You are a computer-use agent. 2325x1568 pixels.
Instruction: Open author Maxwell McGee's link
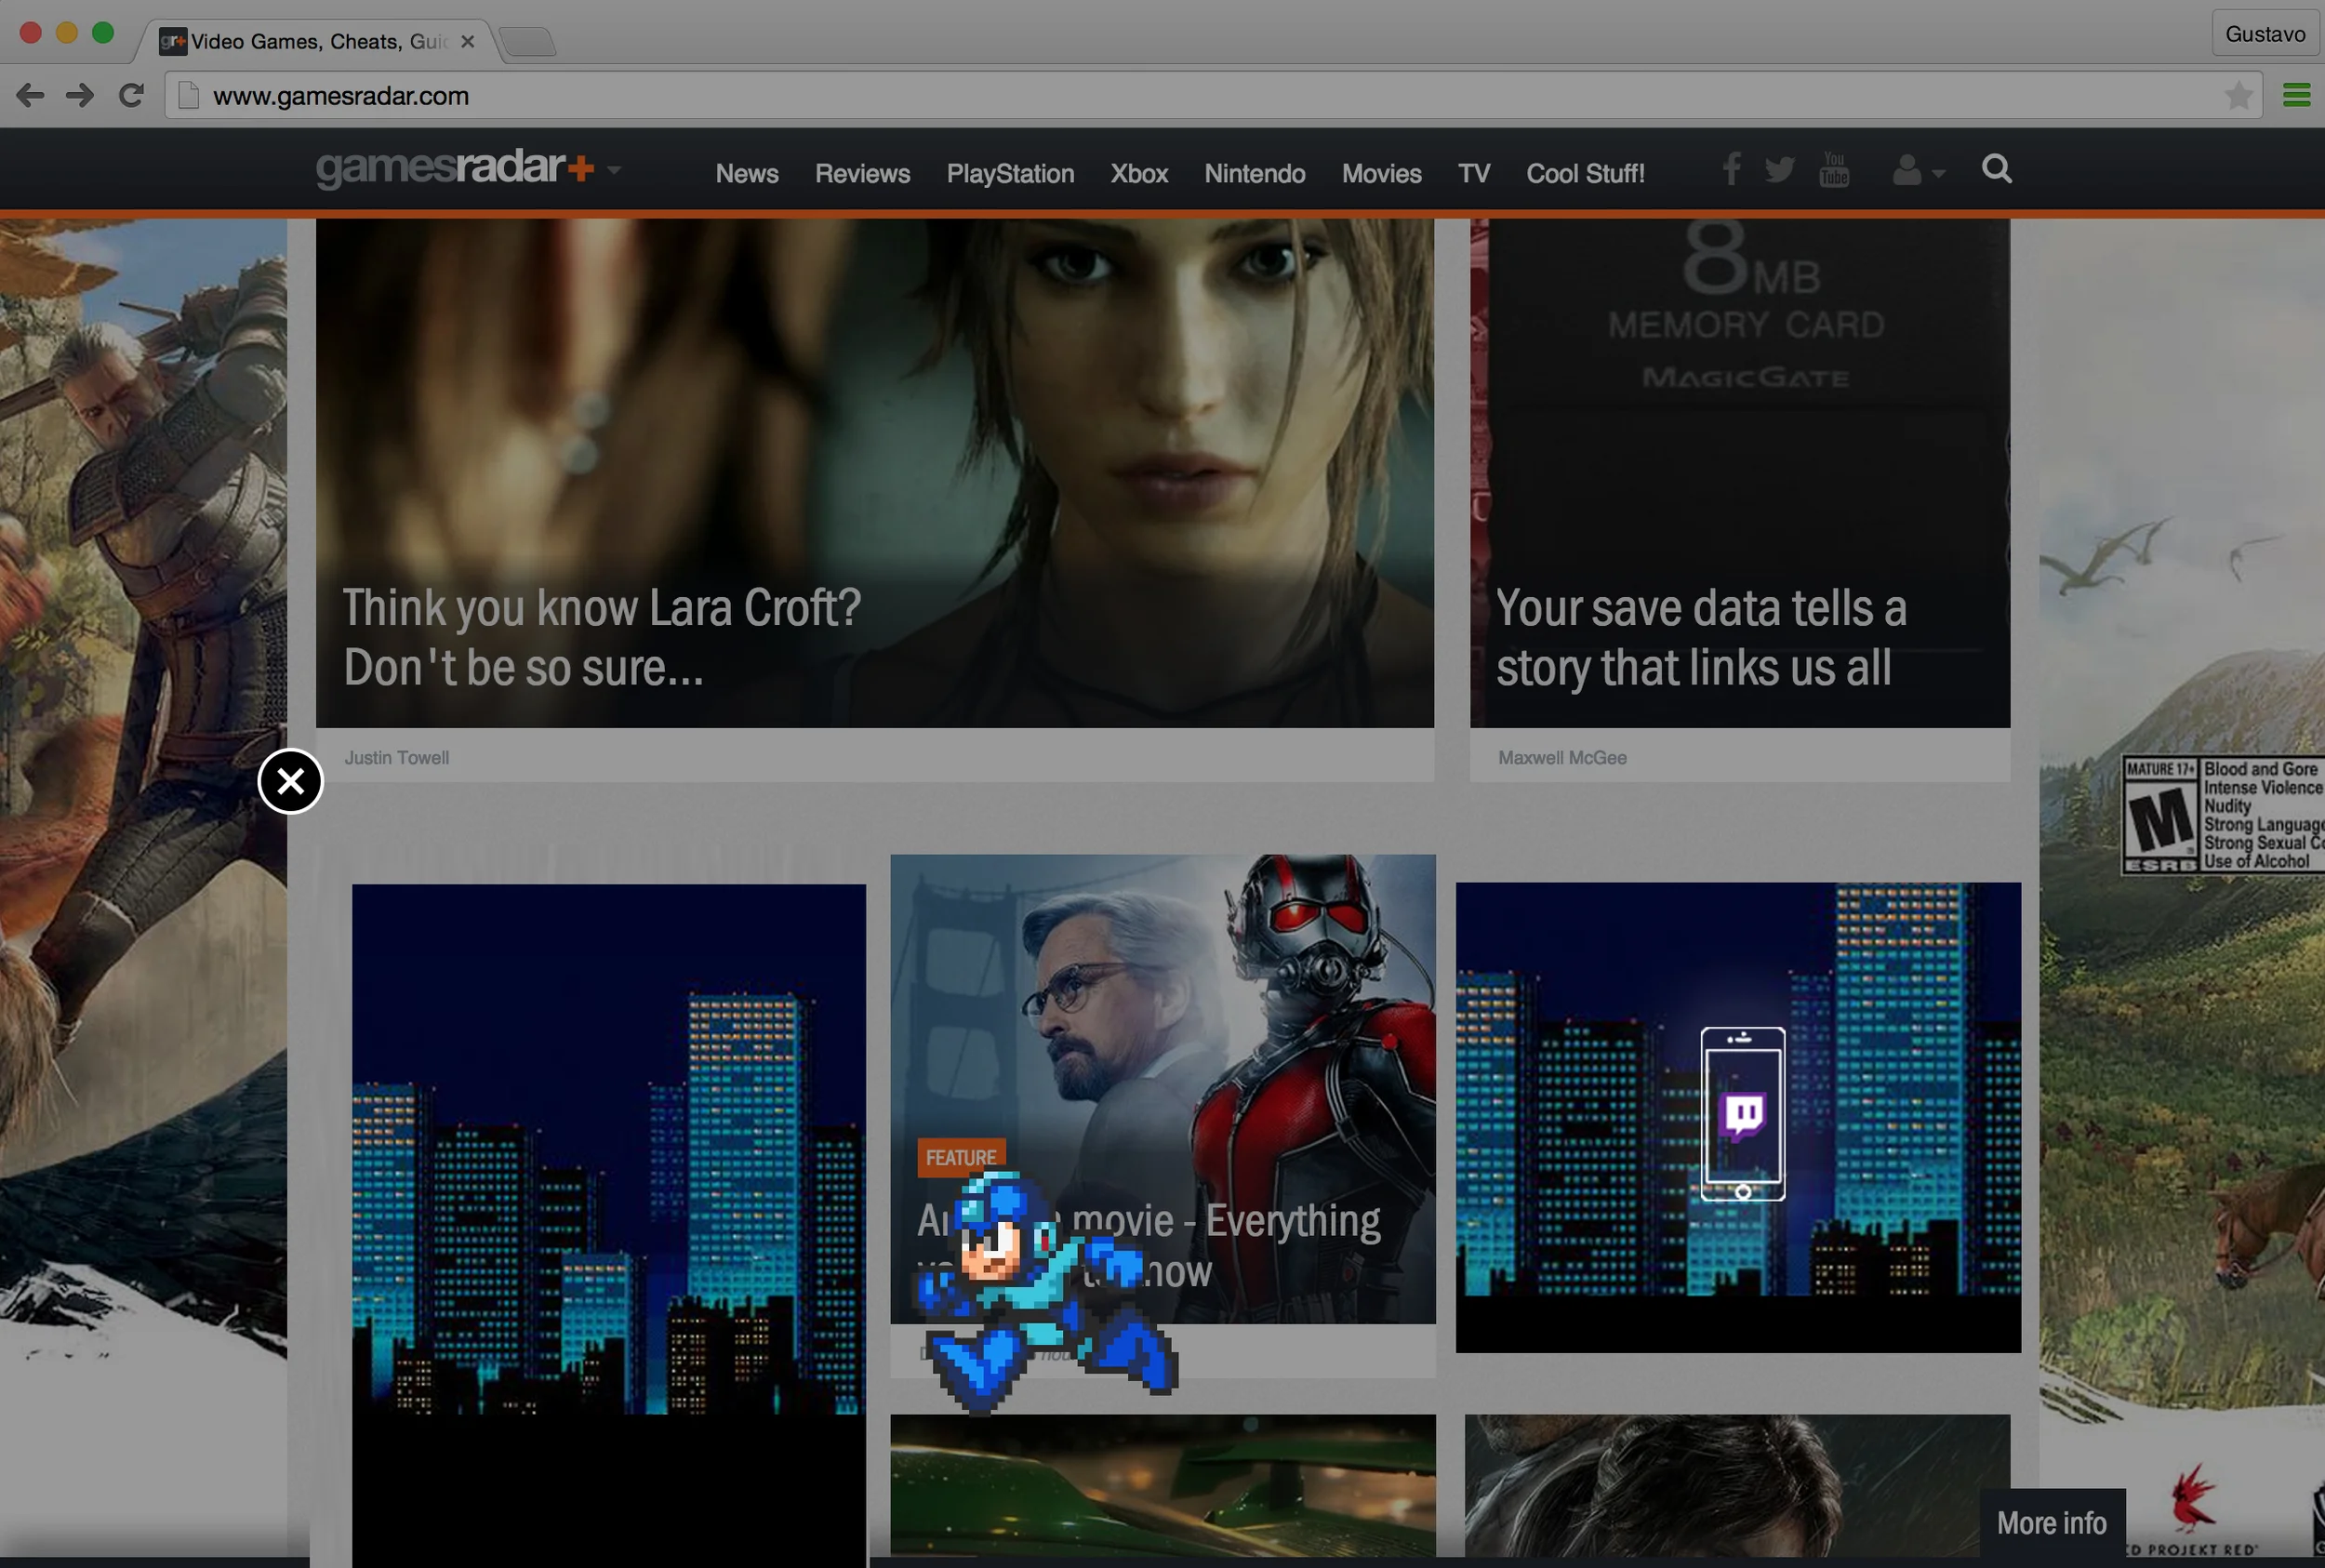pyautogui.click(x=1562, y=758)
